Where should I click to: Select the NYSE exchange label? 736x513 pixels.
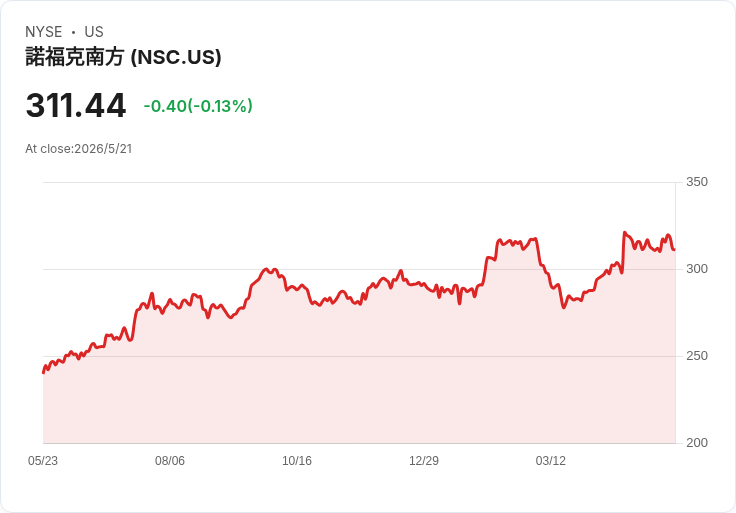tap(44, 32)
